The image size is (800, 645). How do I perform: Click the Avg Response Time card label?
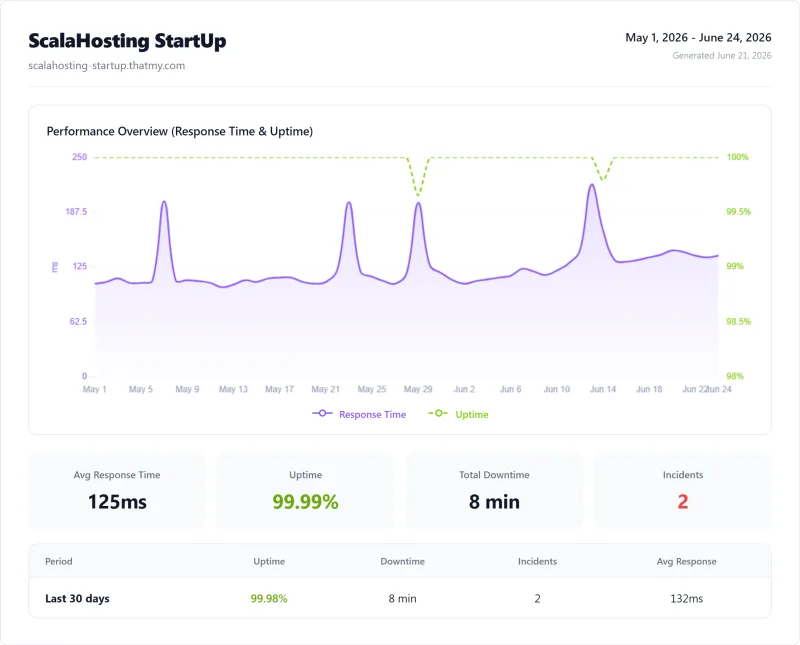117,475
